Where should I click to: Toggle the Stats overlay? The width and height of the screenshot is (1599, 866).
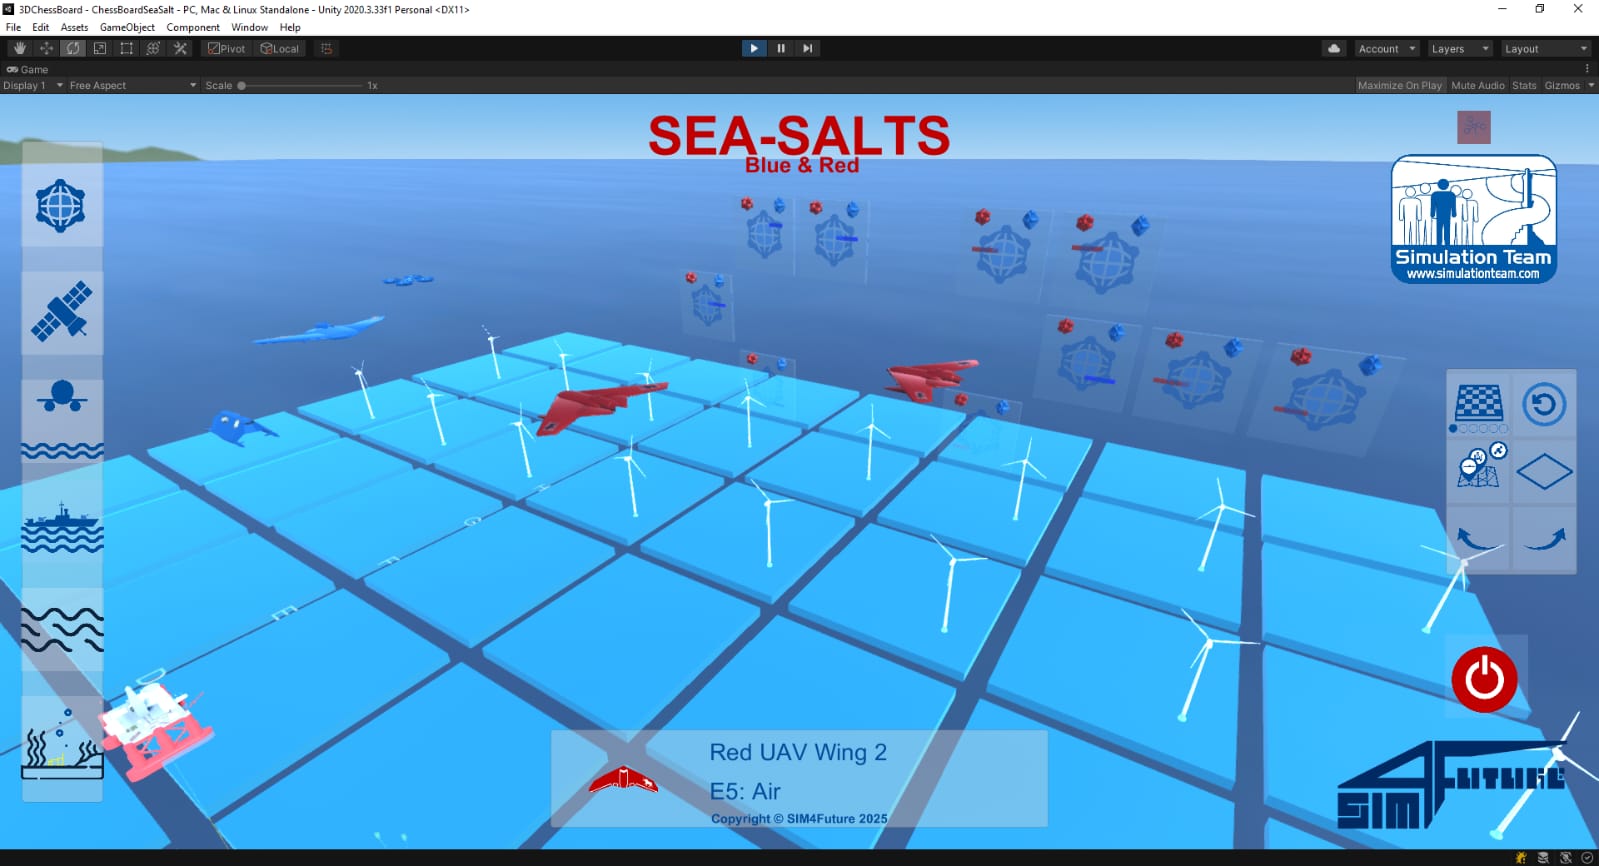tap(1523, 86)
